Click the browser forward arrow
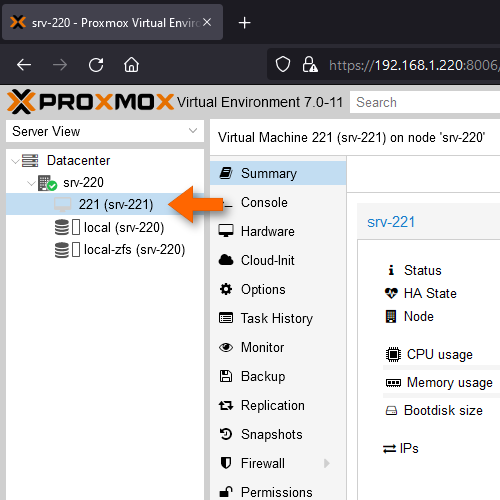The image size is (500, 500). pos(60,65)
